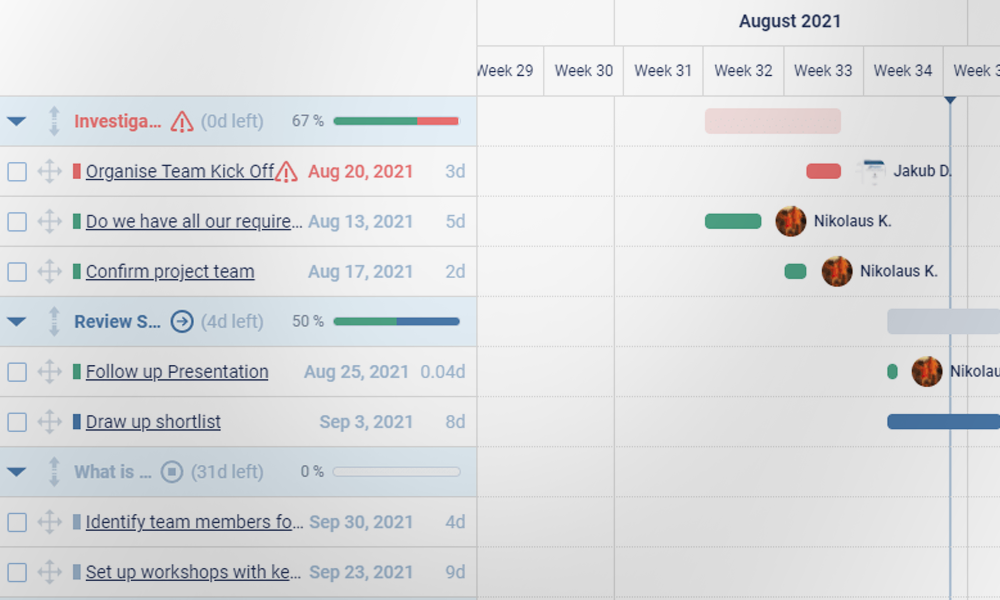Open the Draw up shortlist task link
This screenshot has width=1000, height=600.
pyautogui.click(x=153, y=422)
